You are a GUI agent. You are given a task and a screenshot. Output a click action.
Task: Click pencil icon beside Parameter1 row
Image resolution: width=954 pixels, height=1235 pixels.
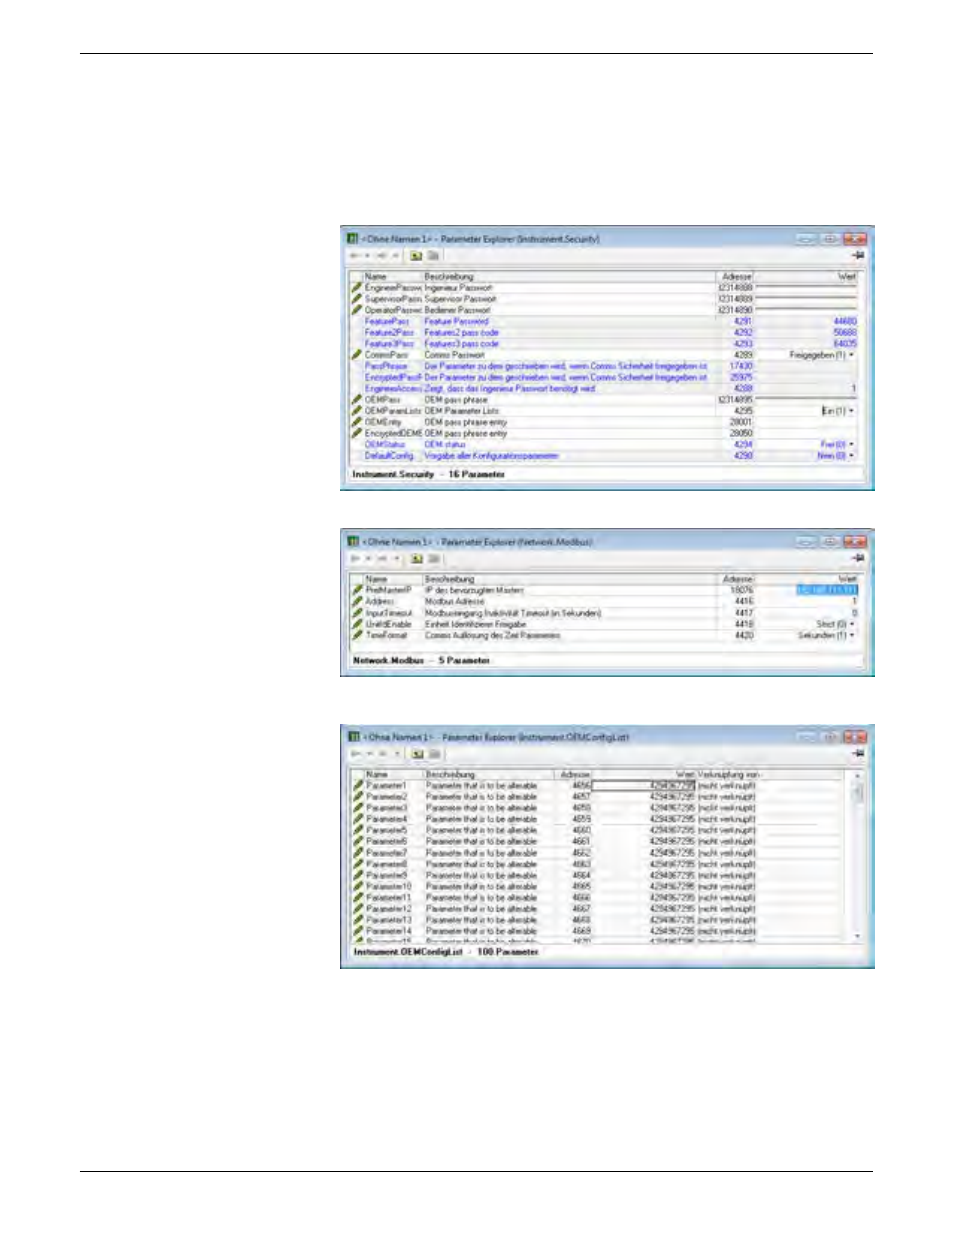358,785
